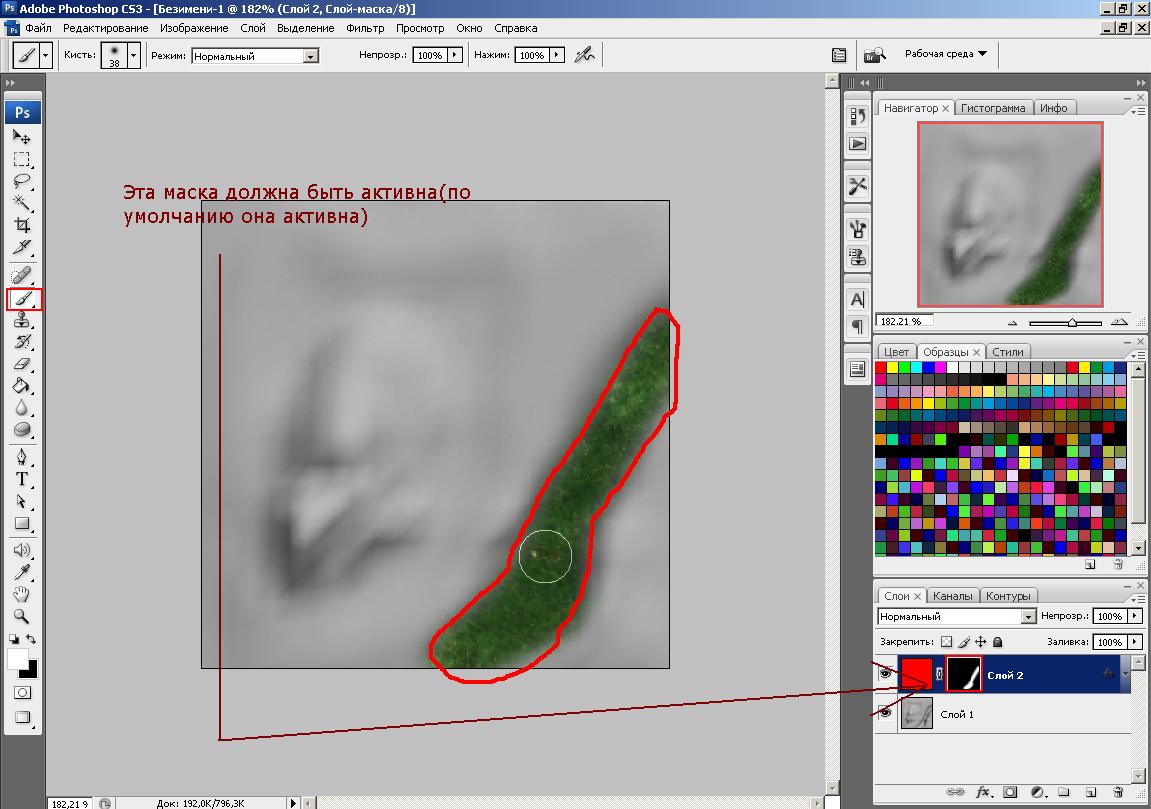Switch to the Каналы tab

(955, 596)
